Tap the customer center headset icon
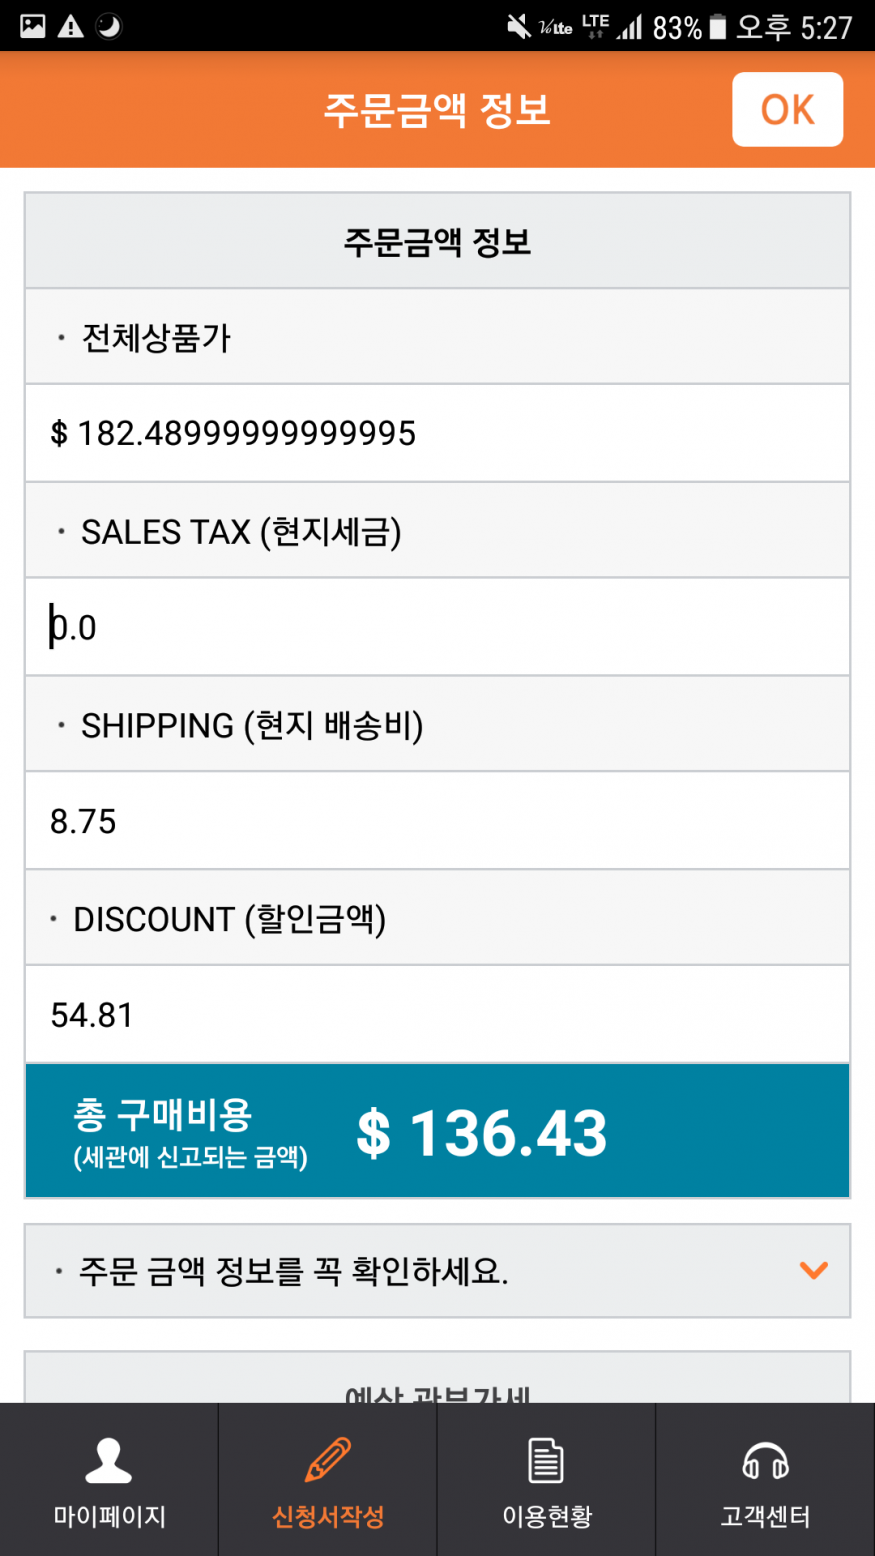The height and width of the screenshot is (1556, 875). 765,1461
